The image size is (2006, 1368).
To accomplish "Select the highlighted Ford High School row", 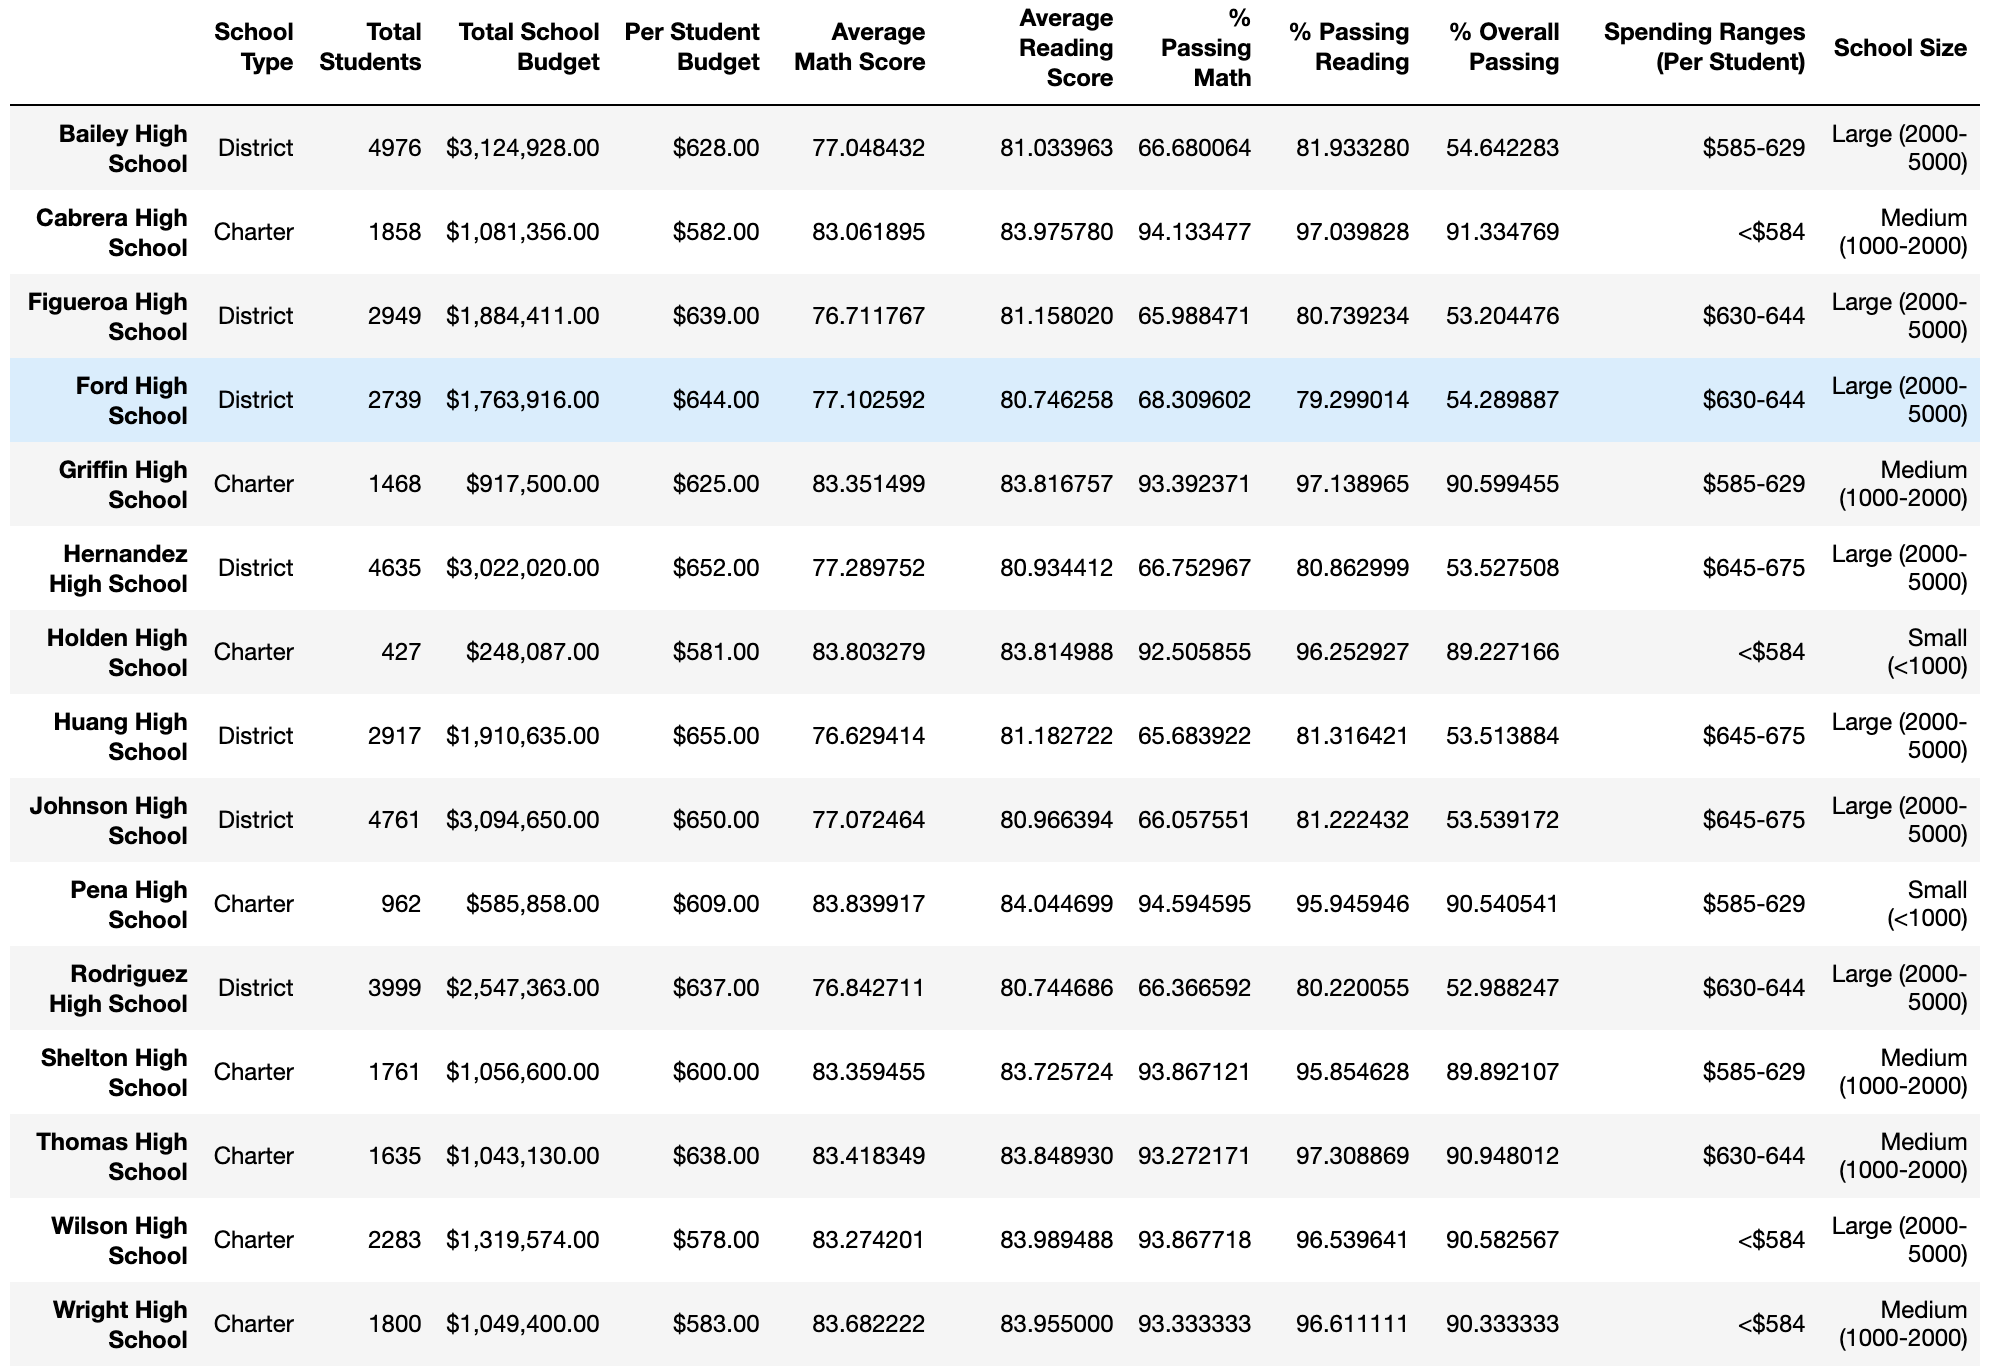I will coord(1000,400).
